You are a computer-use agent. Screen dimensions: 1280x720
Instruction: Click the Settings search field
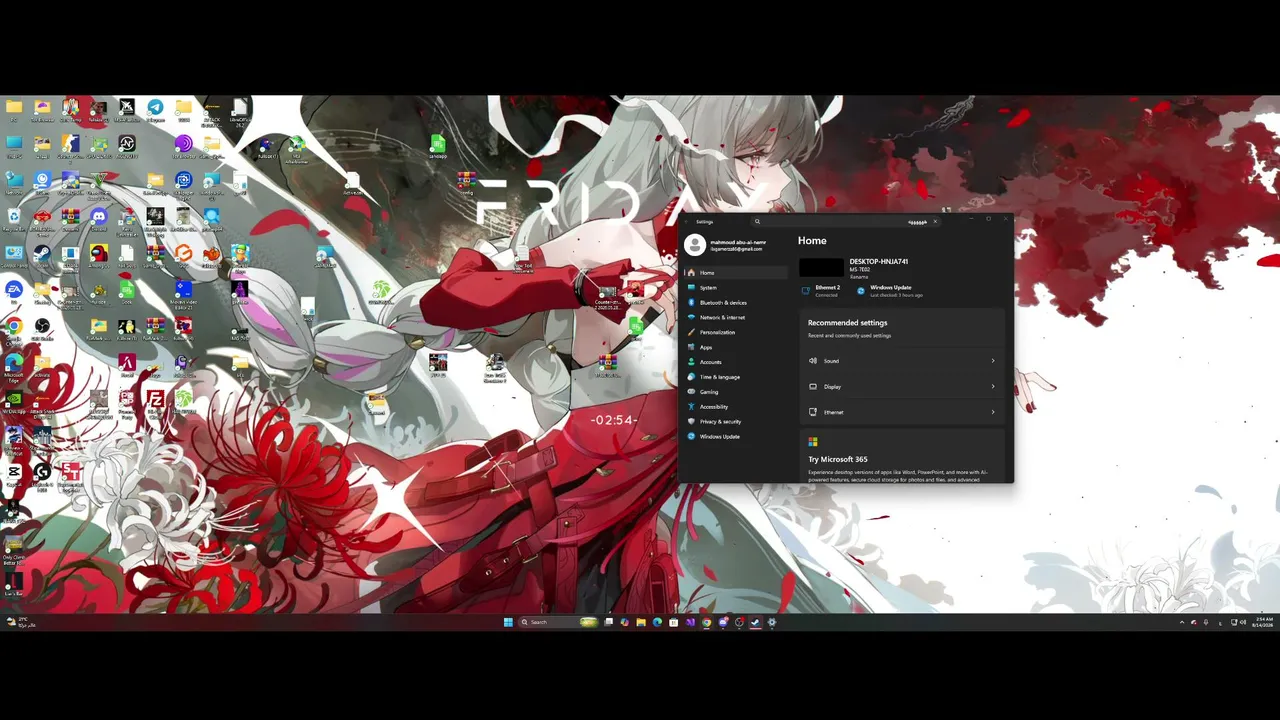845,222
